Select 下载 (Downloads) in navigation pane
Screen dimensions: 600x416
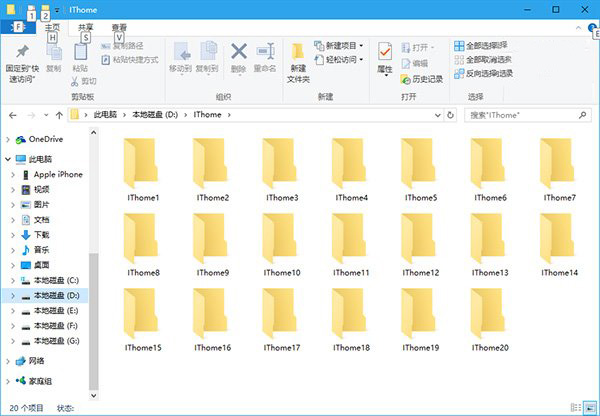tap(41, 235)
